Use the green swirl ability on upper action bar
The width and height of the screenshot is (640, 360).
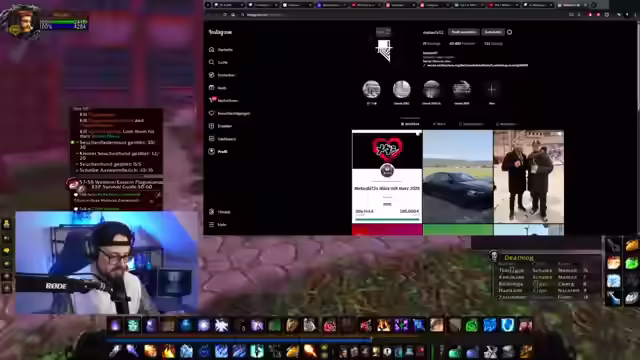(x=471, y=325)
